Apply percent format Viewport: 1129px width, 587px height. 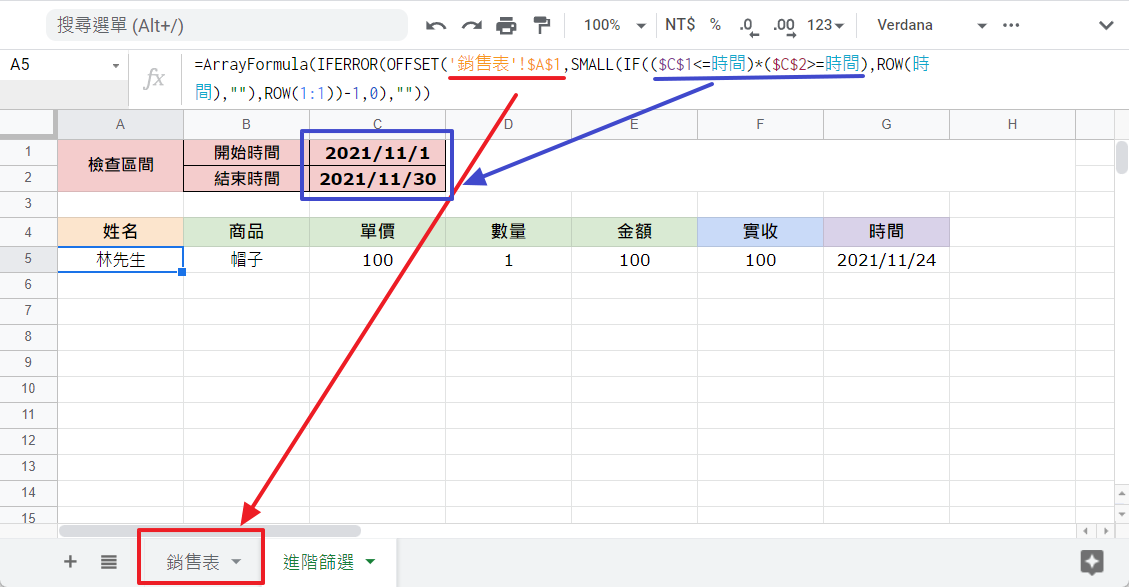click(715, 25)
